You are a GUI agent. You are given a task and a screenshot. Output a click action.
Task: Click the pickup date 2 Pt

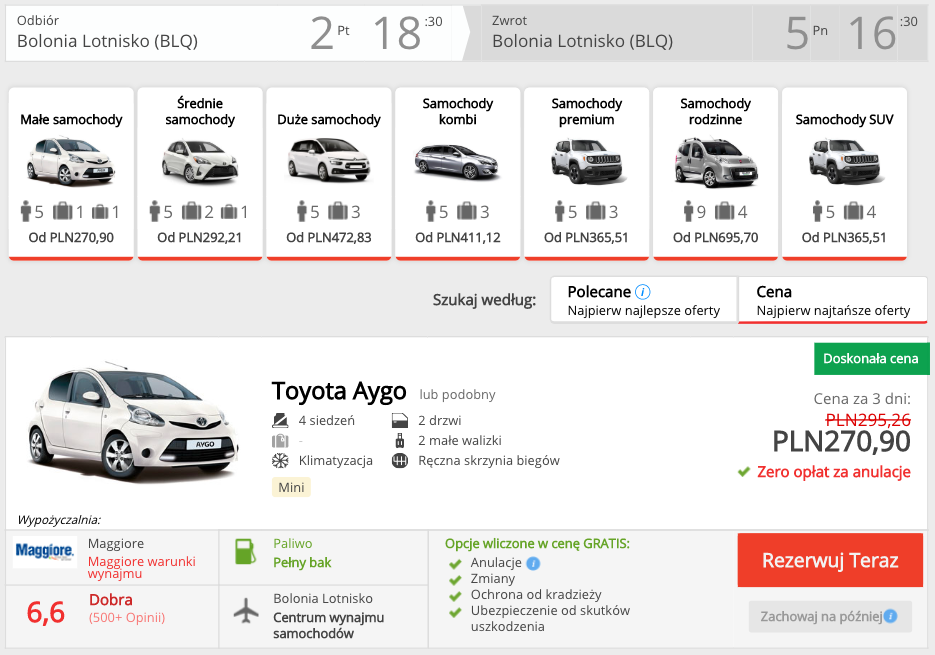pos(330,33)
